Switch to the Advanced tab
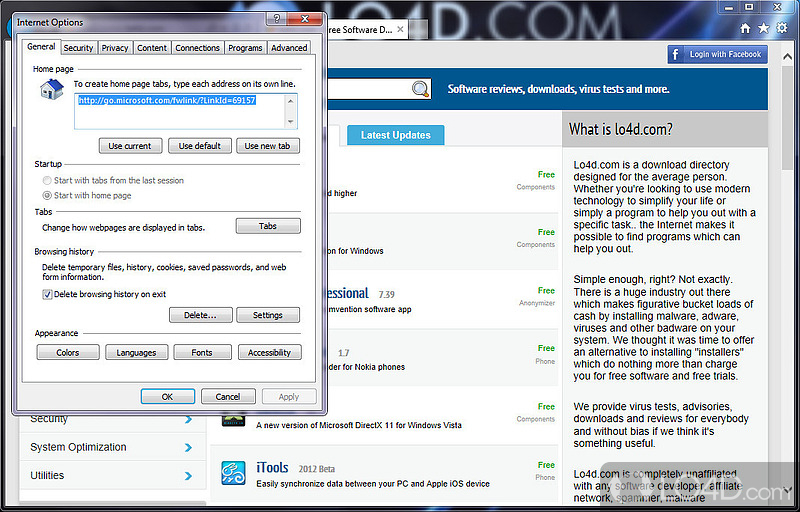The height and width of the screenshot is (512, 800). [x=289, y=48]
